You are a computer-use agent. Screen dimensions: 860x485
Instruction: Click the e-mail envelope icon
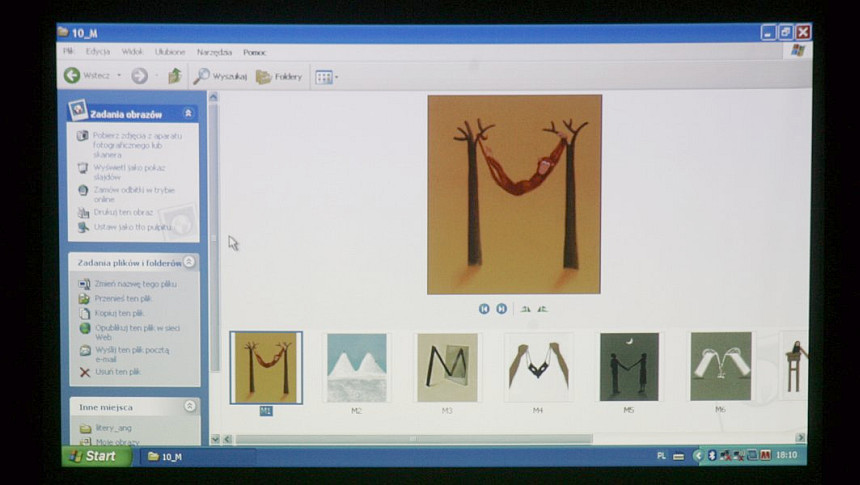coord(85,350)
